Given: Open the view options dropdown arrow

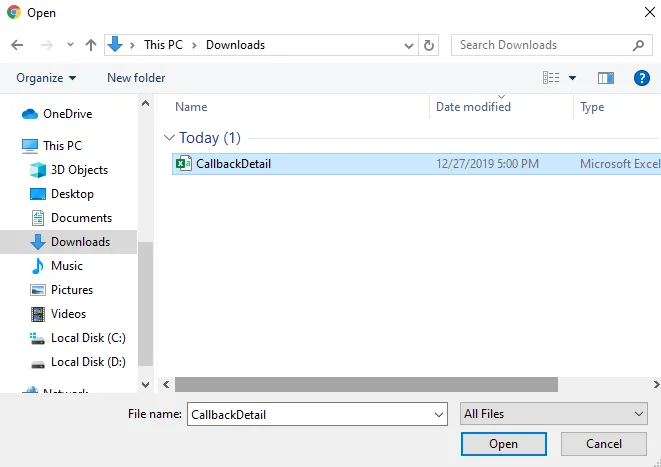Looking at the screenshot, I should [x=572, y=78].
